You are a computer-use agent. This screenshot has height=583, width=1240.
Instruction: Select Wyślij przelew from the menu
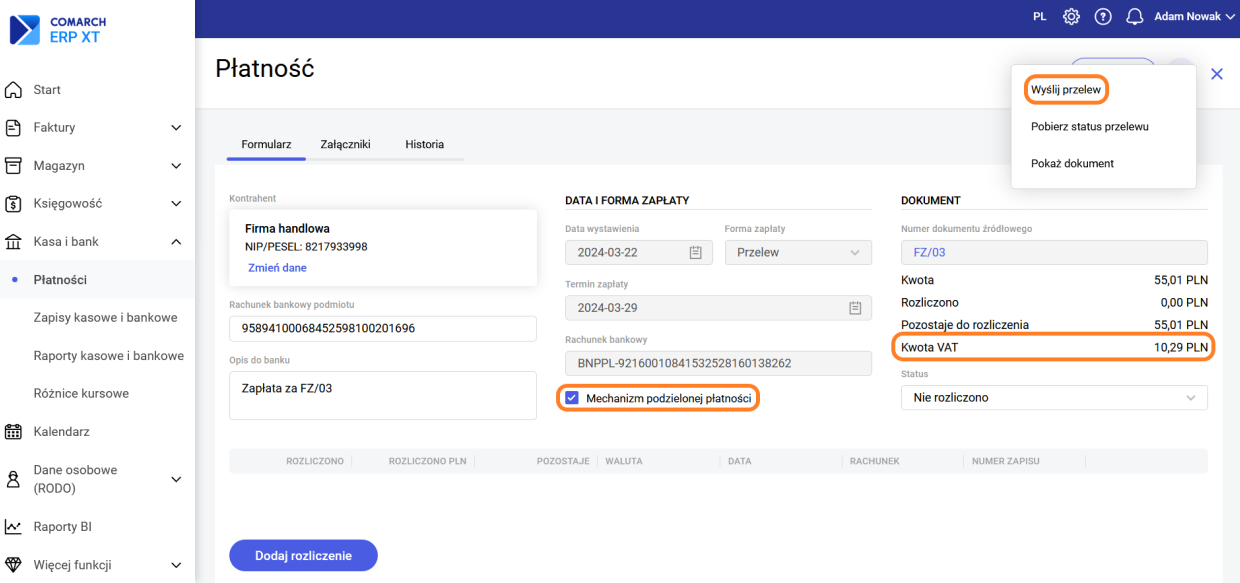tap(1065, 90)
